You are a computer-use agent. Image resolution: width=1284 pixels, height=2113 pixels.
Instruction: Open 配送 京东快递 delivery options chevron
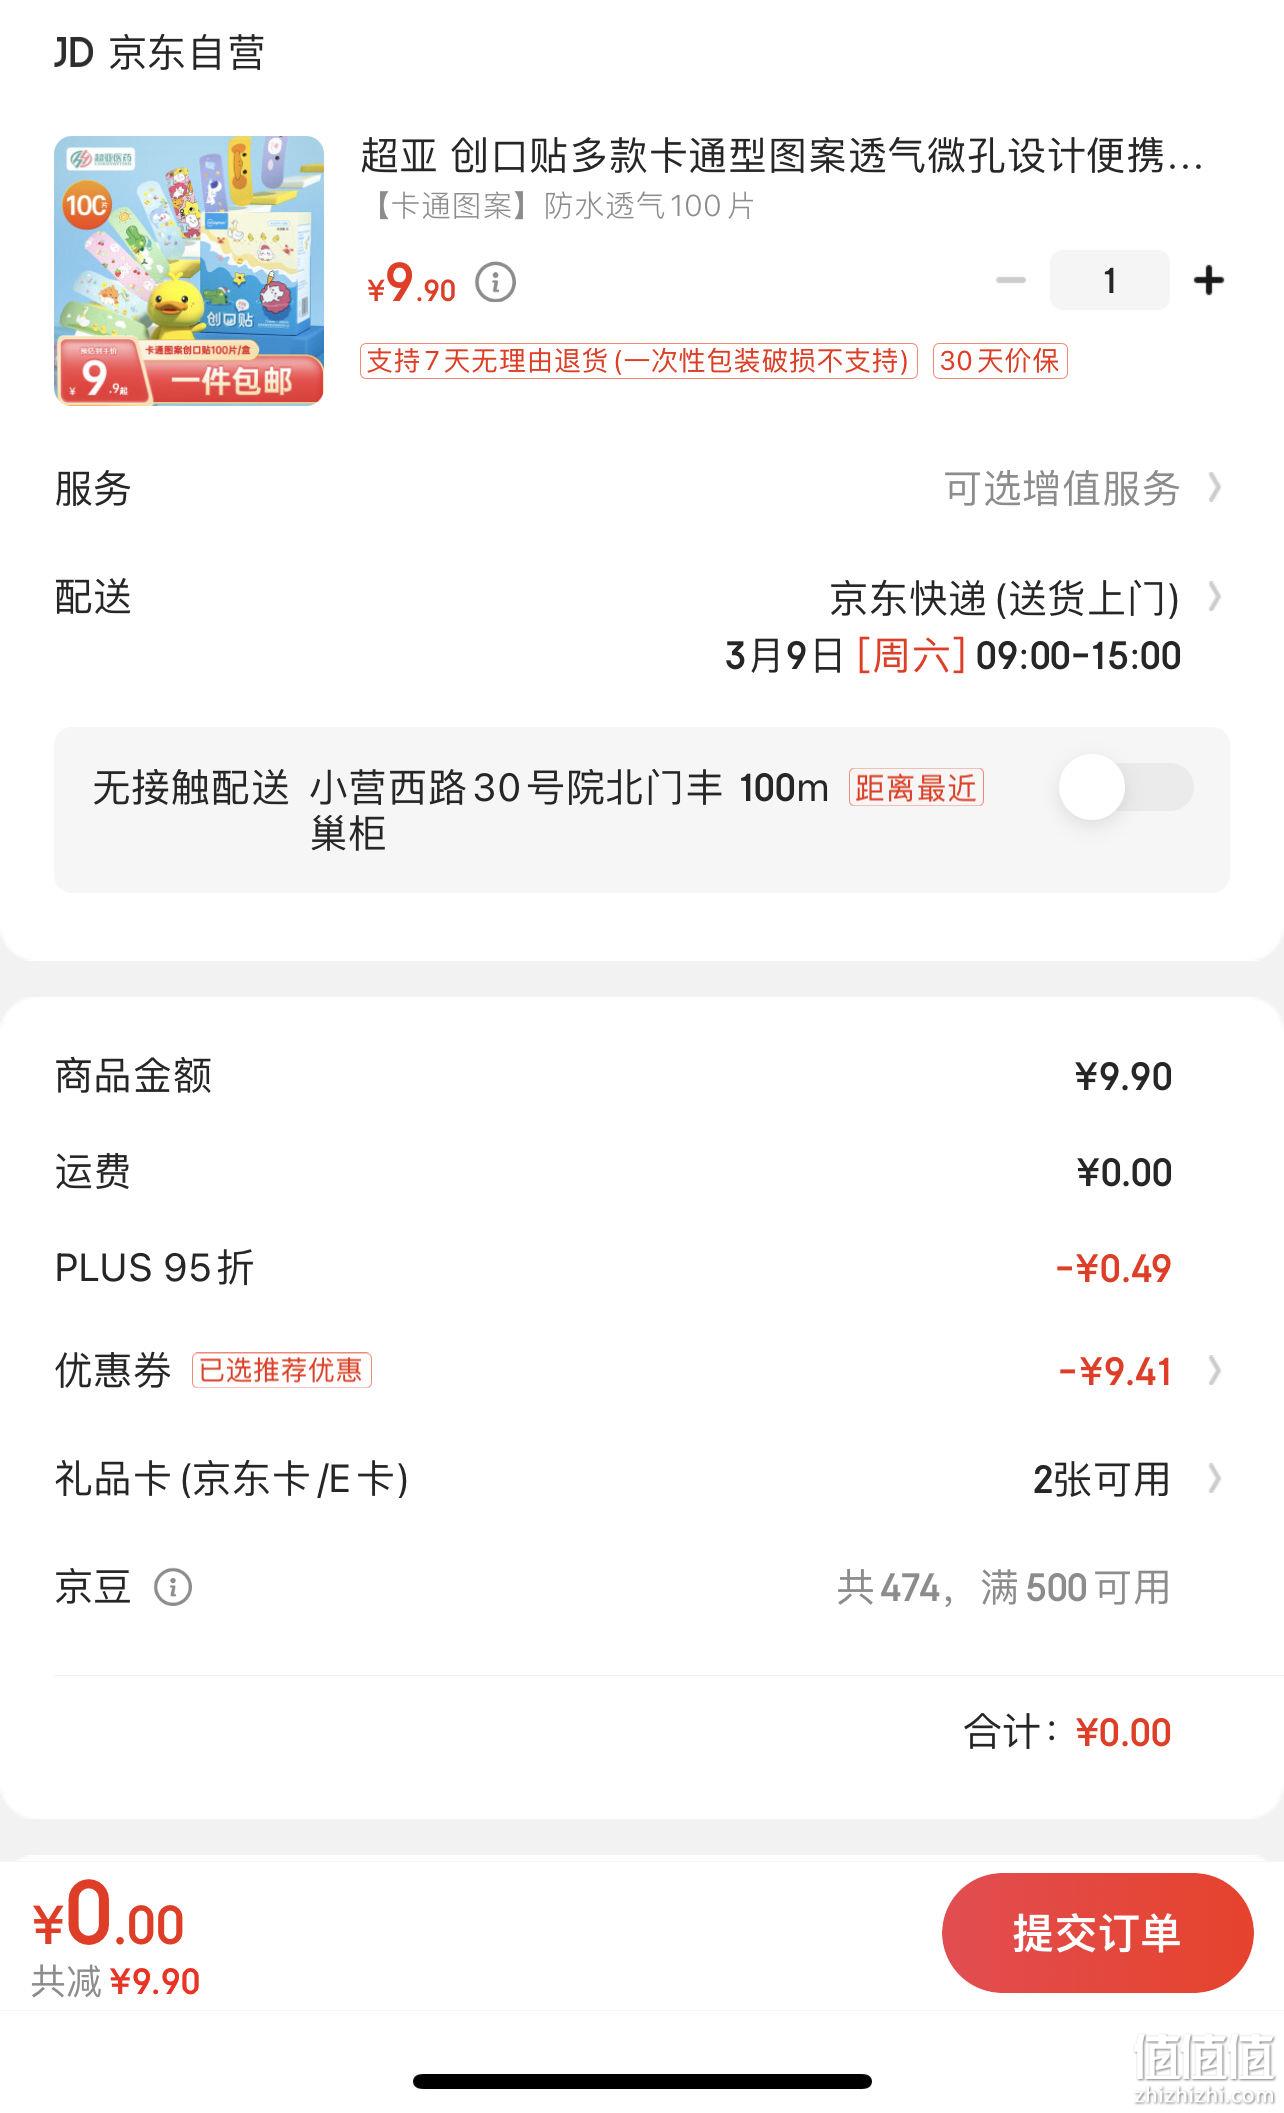1214,597
